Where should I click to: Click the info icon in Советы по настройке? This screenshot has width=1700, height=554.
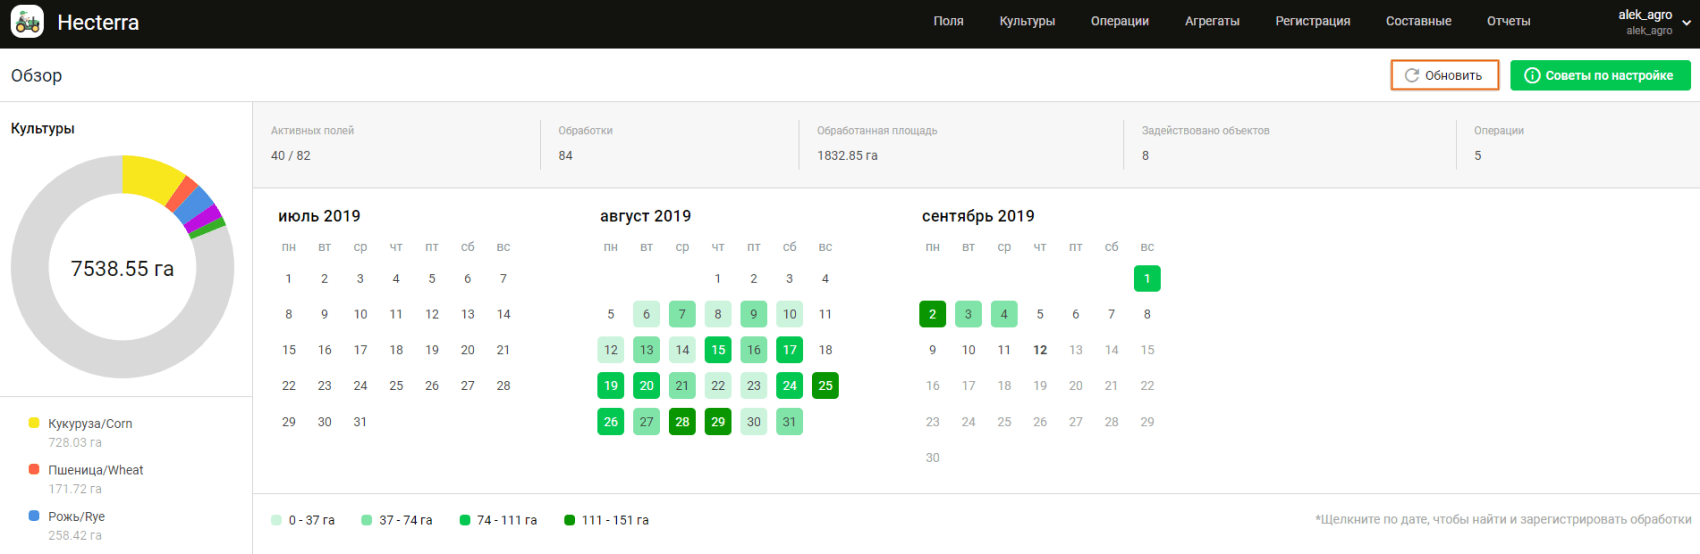[x=1532, y=76]
